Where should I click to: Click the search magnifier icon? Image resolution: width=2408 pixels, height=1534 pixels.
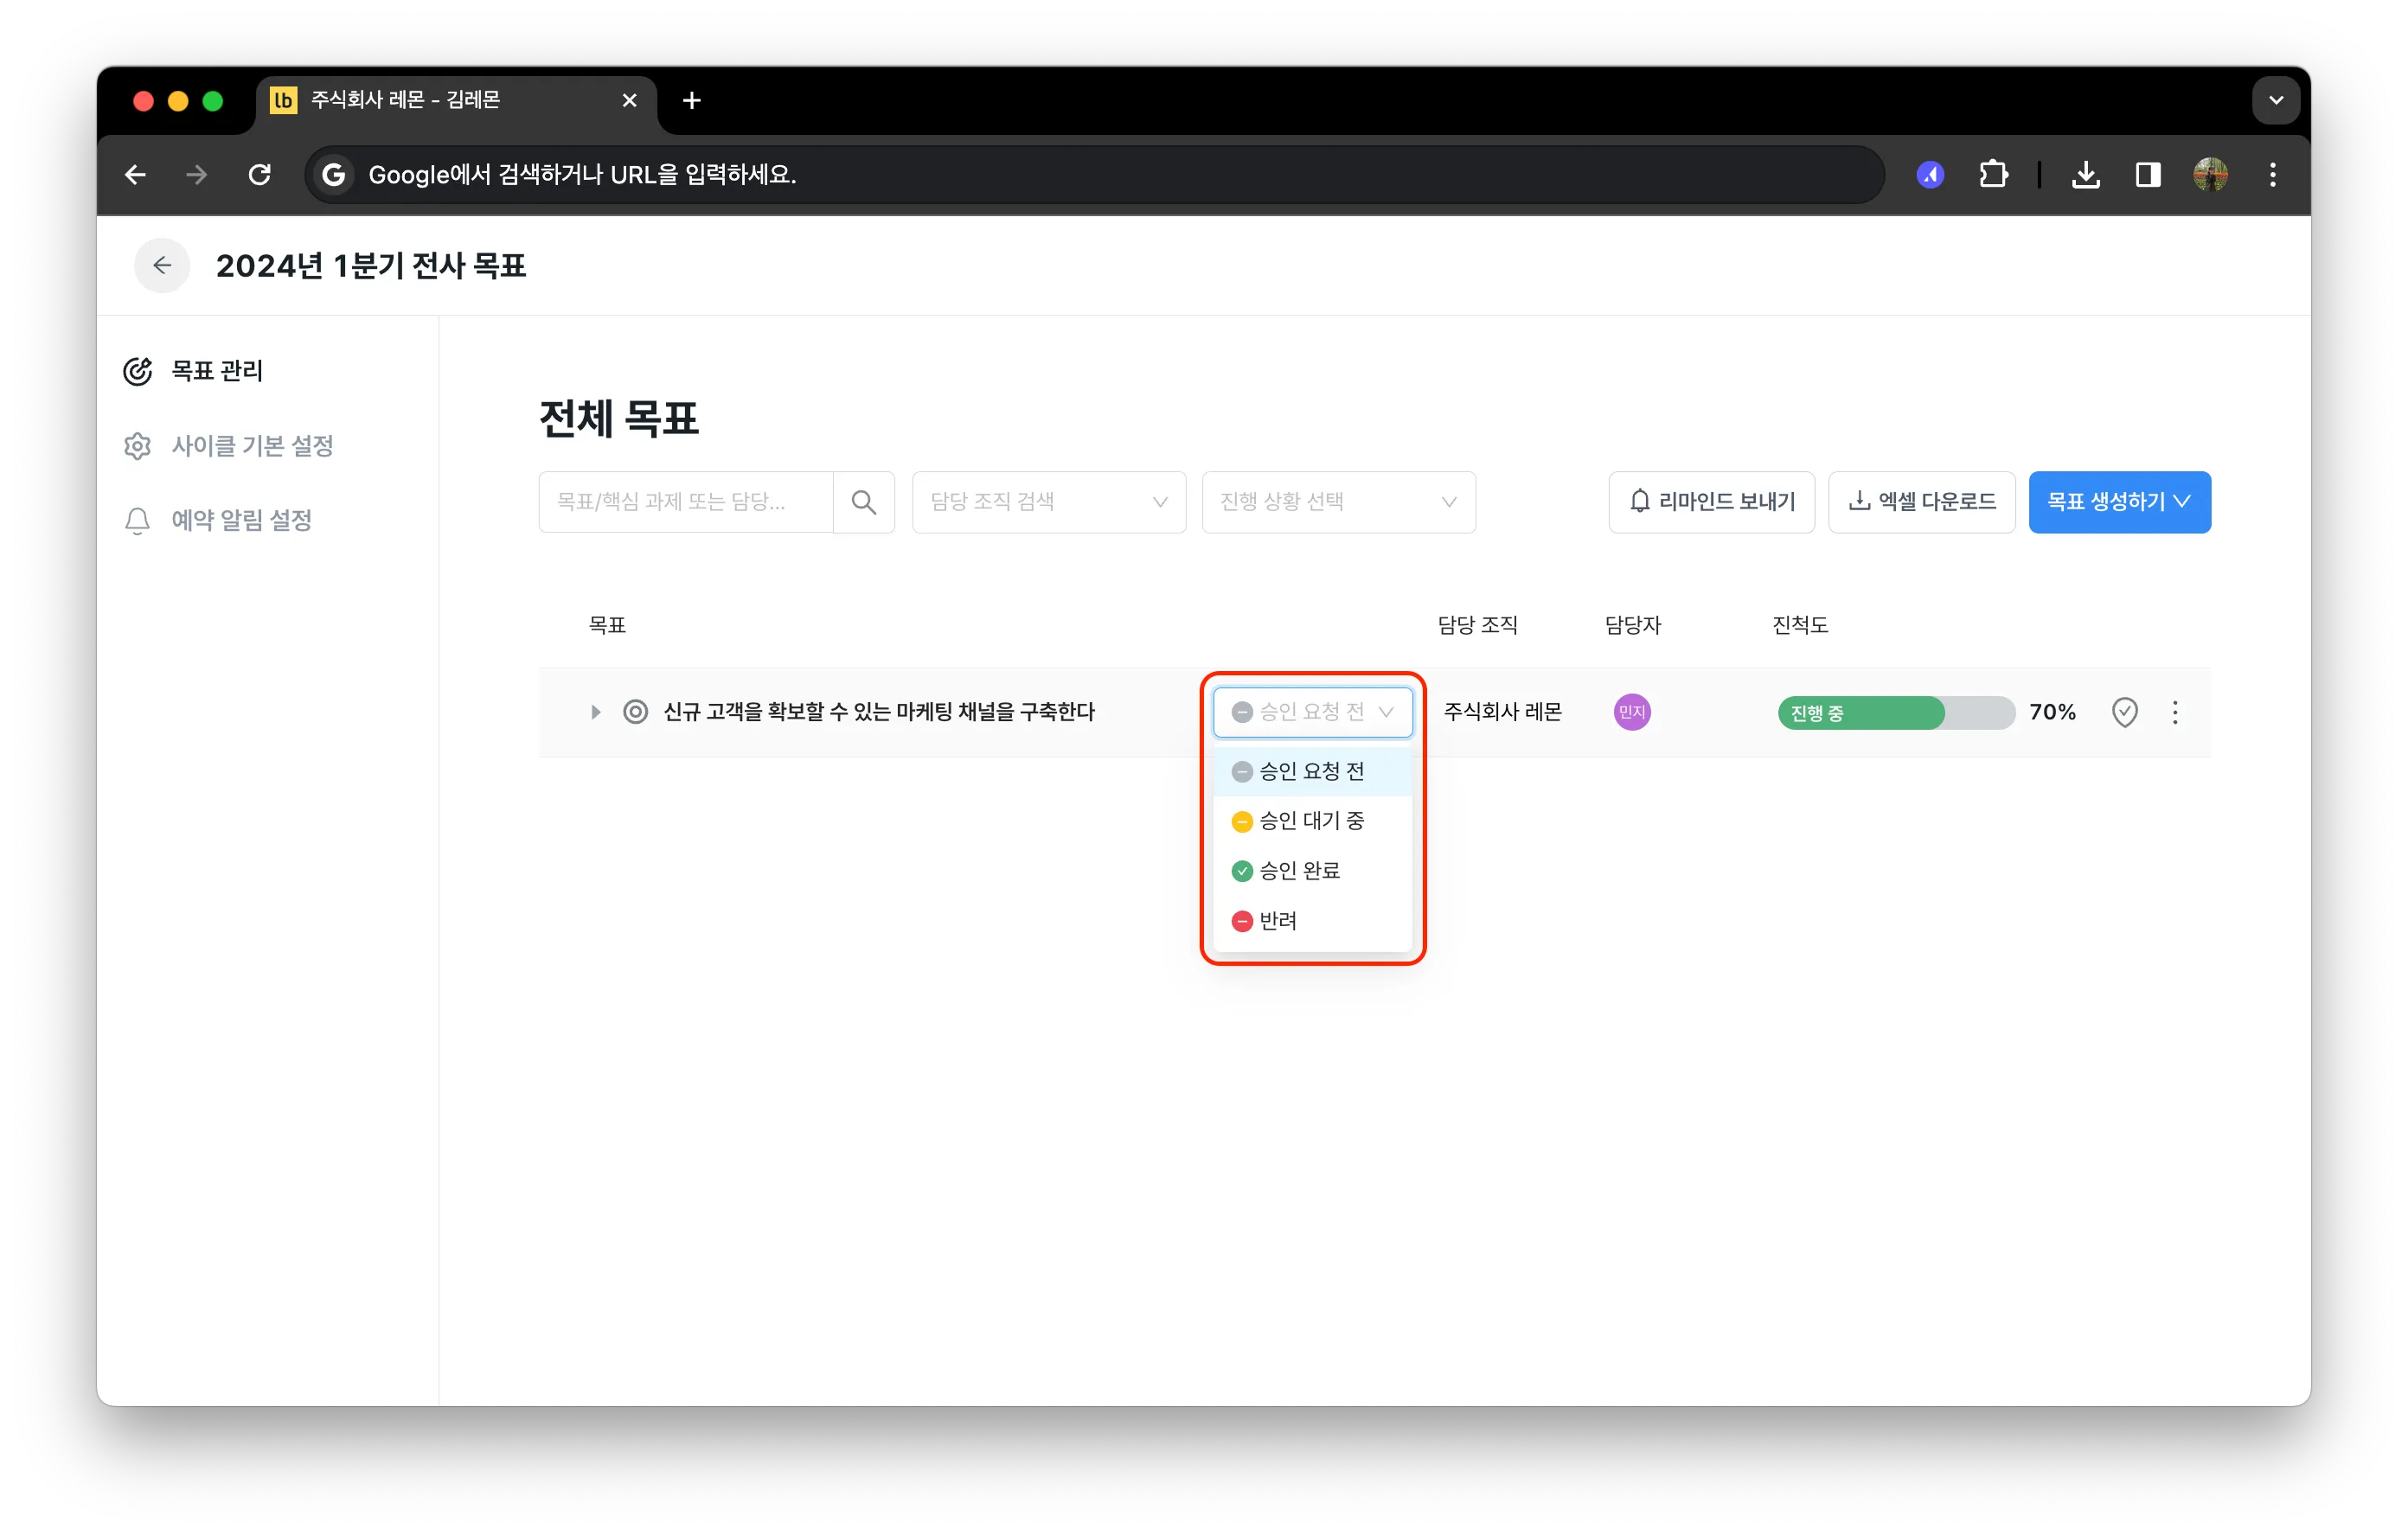(864, 502)
